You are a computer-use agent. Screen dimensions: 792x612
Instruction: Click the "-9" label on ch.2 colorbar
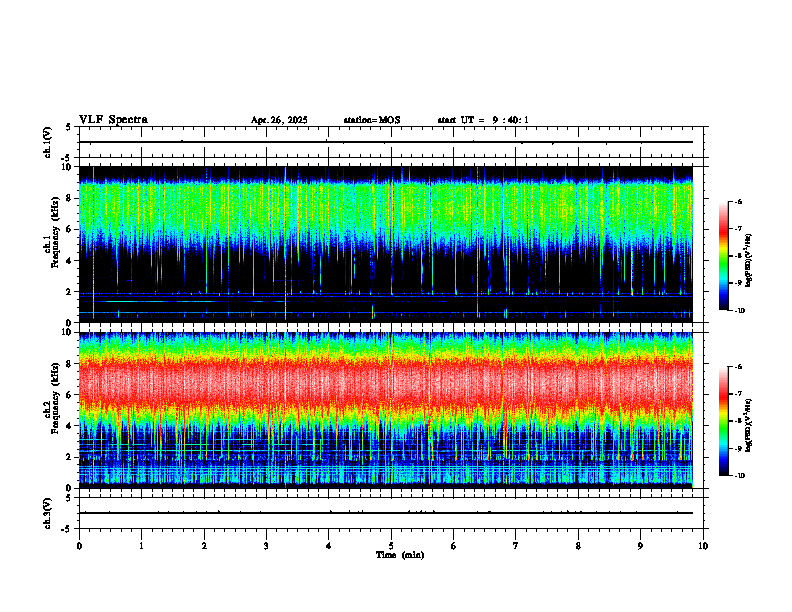point(738,448)
